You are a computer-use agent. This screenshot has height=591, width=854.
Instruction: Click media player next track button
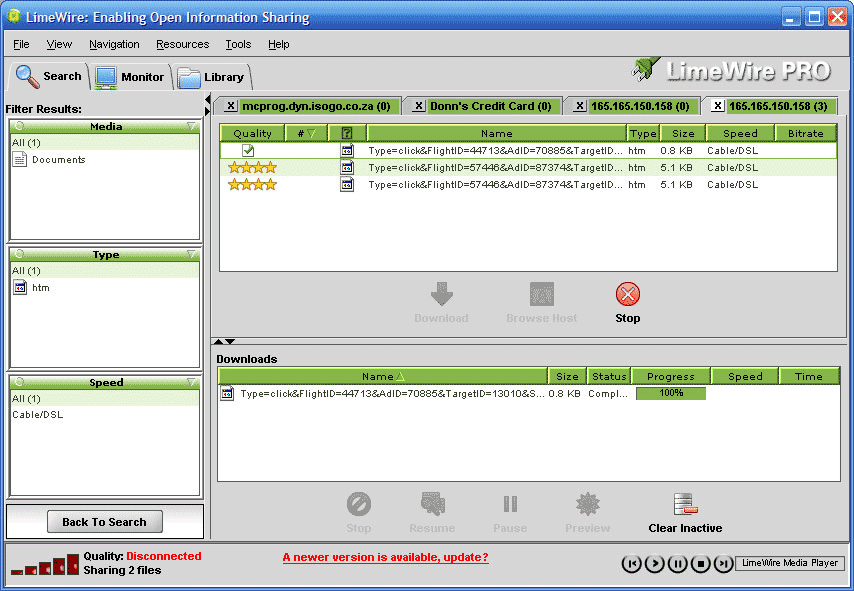pyautogui.click(x=724, y=563)
